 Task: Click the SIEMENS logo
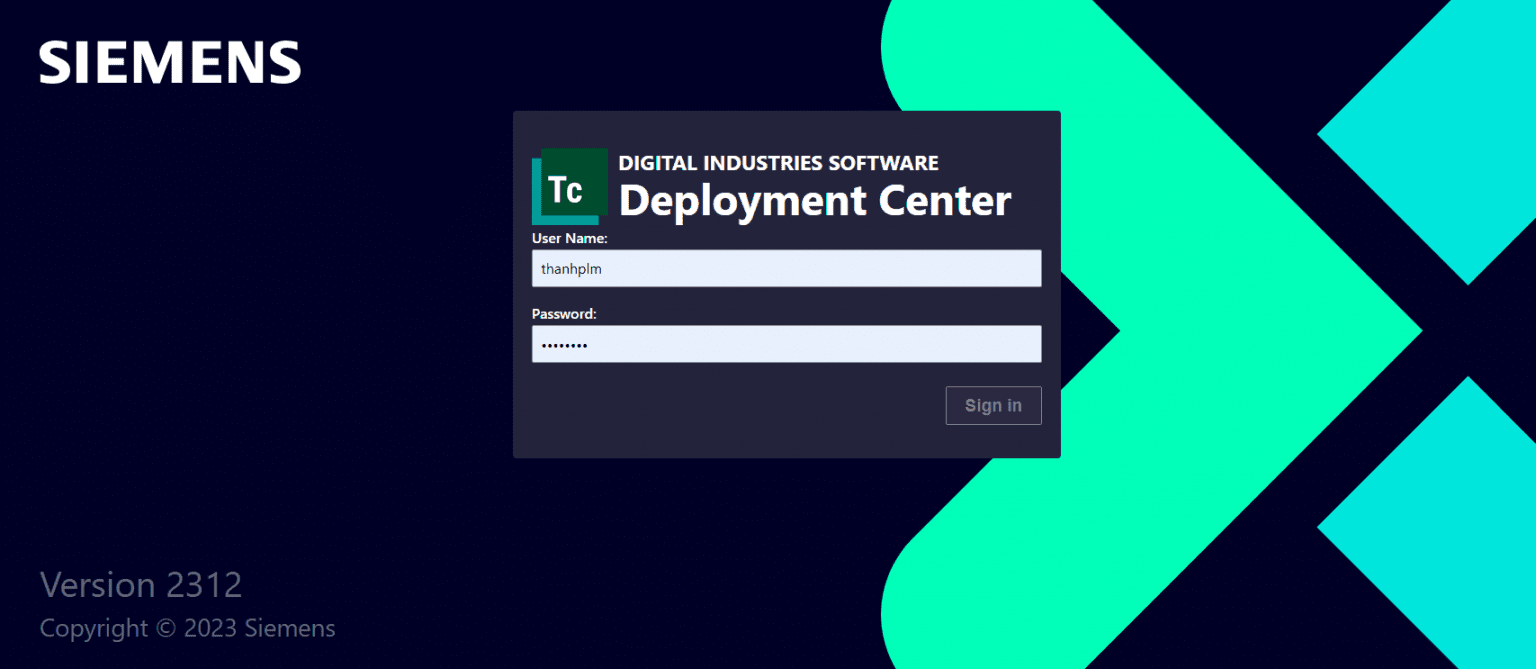[168, 61]
